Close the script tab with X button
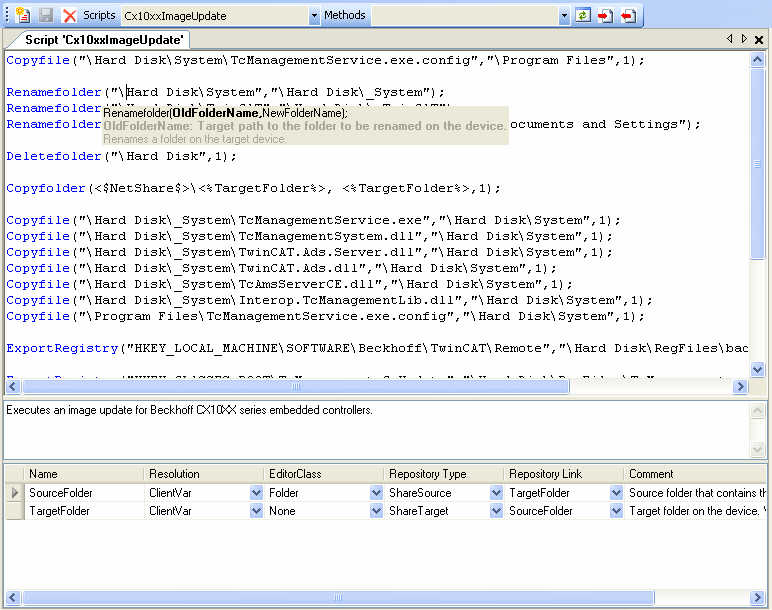 click(759, 40)
